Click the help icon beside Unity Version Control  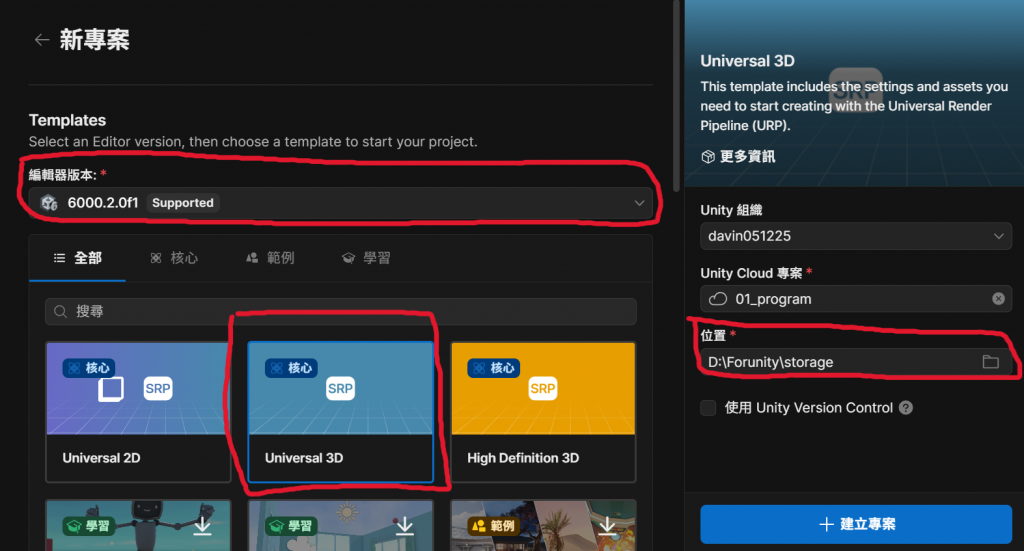(906, 408)
